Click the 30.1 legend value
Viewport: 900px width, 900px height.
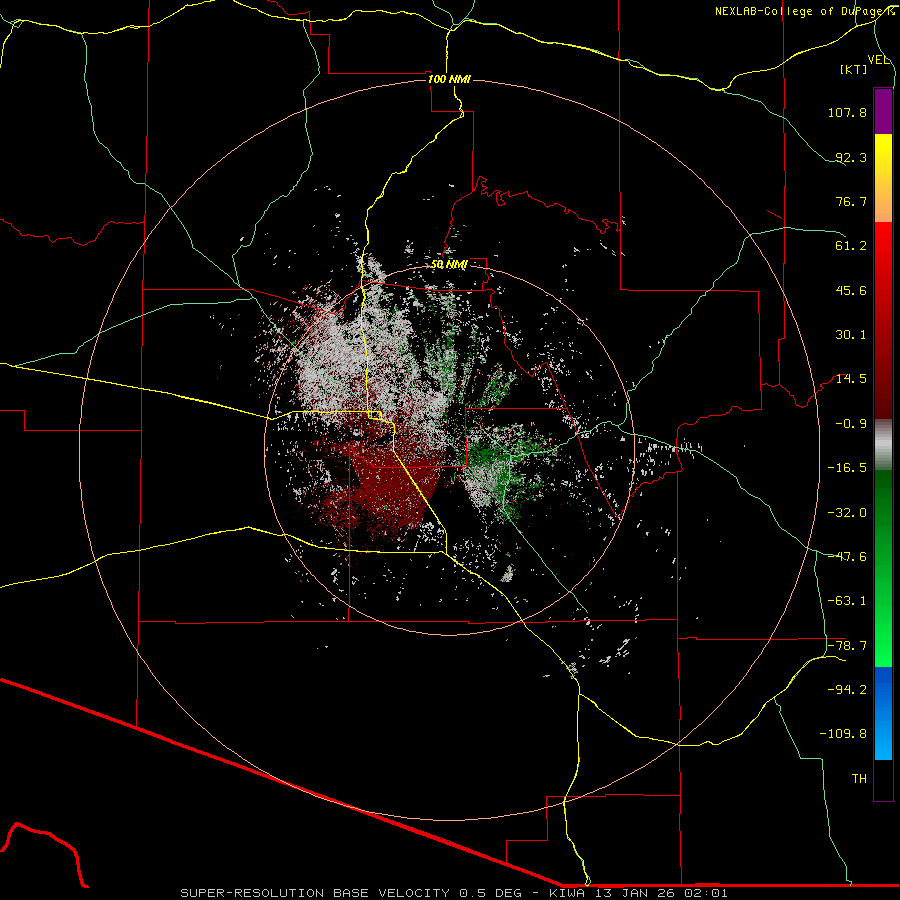coord(851,335)
